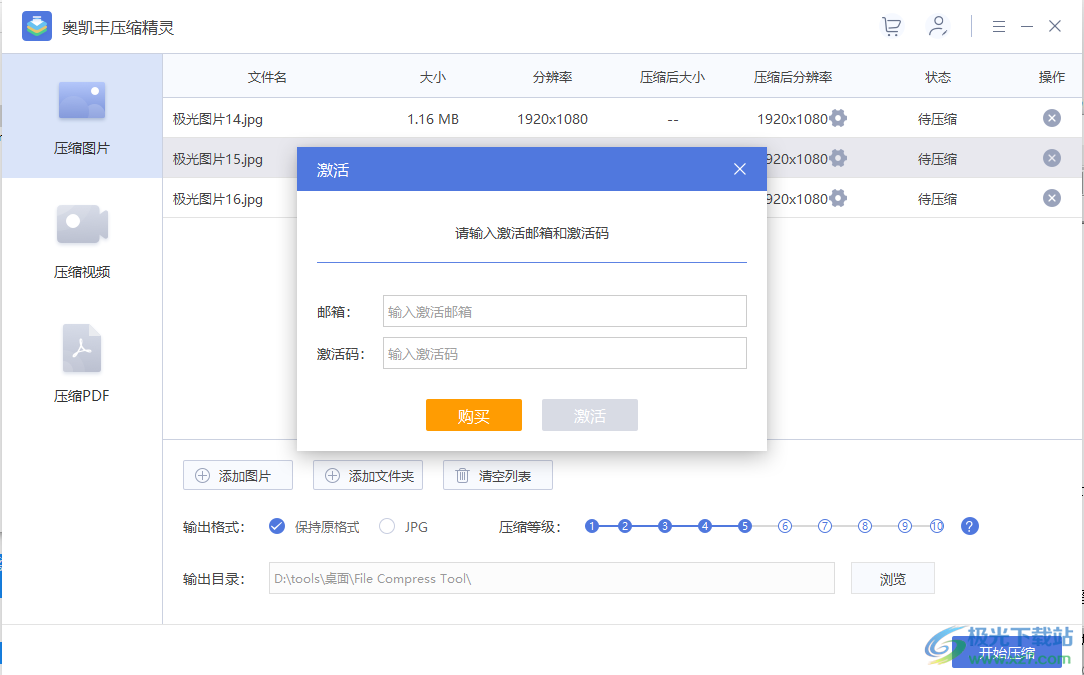1084x675 pixels.
Task: Click the 添加图片 button
Action: click(238, 475)
